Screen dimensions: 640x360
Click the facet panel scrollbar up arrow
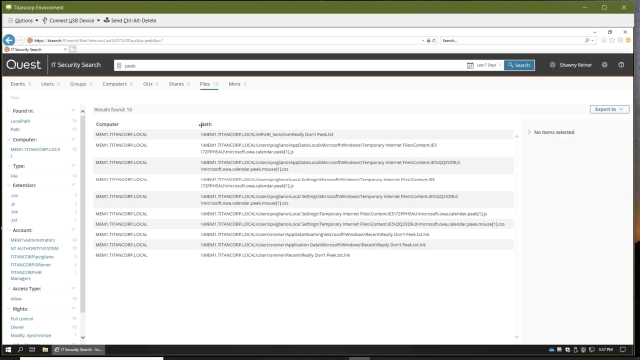tap(83, 111)
